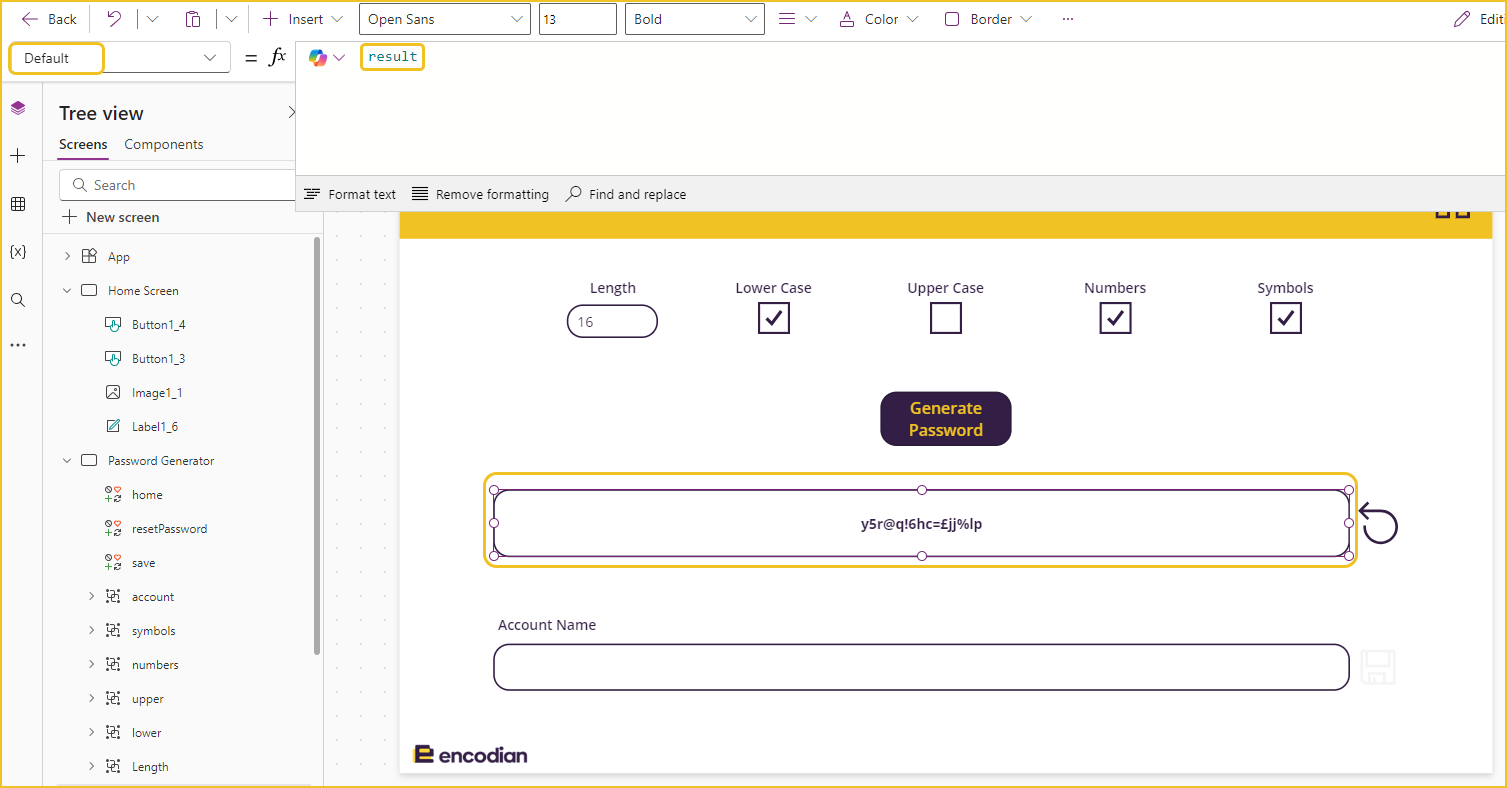This screenshot has width=1507, height=788.
Task: Click the Account Name input field
Action: [x=921, y=667]
